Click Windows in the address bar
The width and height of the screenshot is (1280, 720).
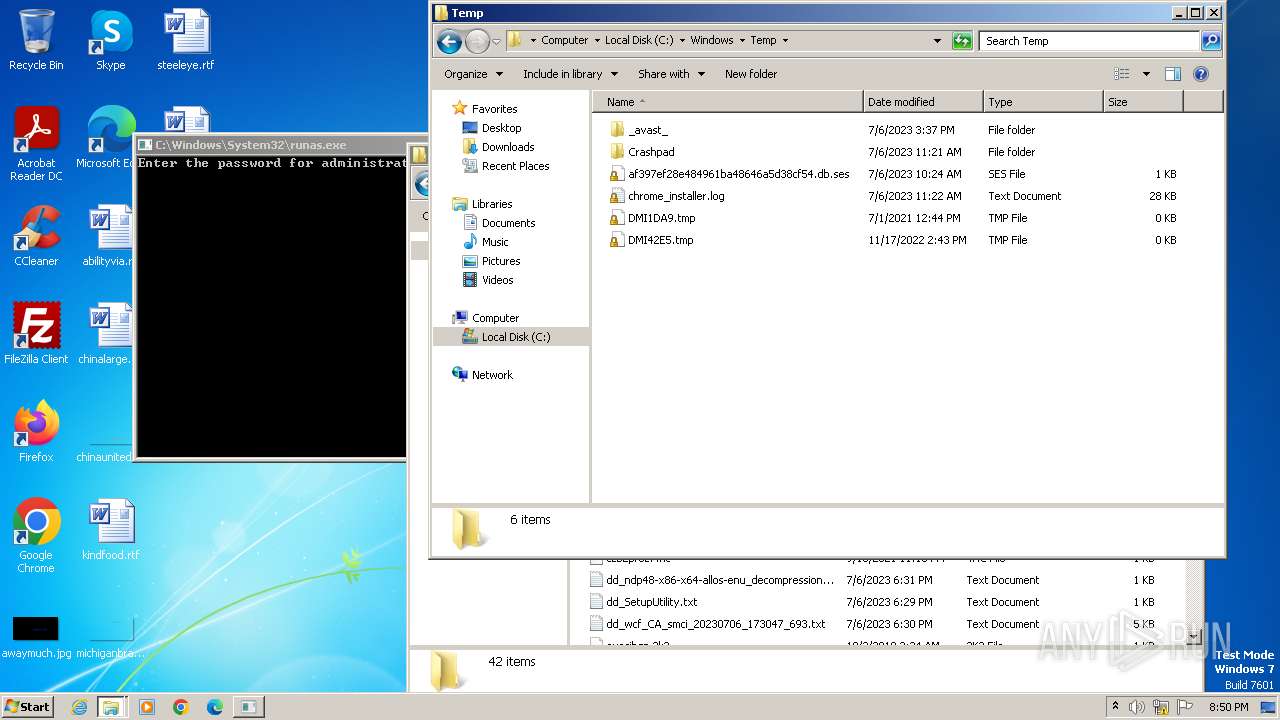(712, 41)
